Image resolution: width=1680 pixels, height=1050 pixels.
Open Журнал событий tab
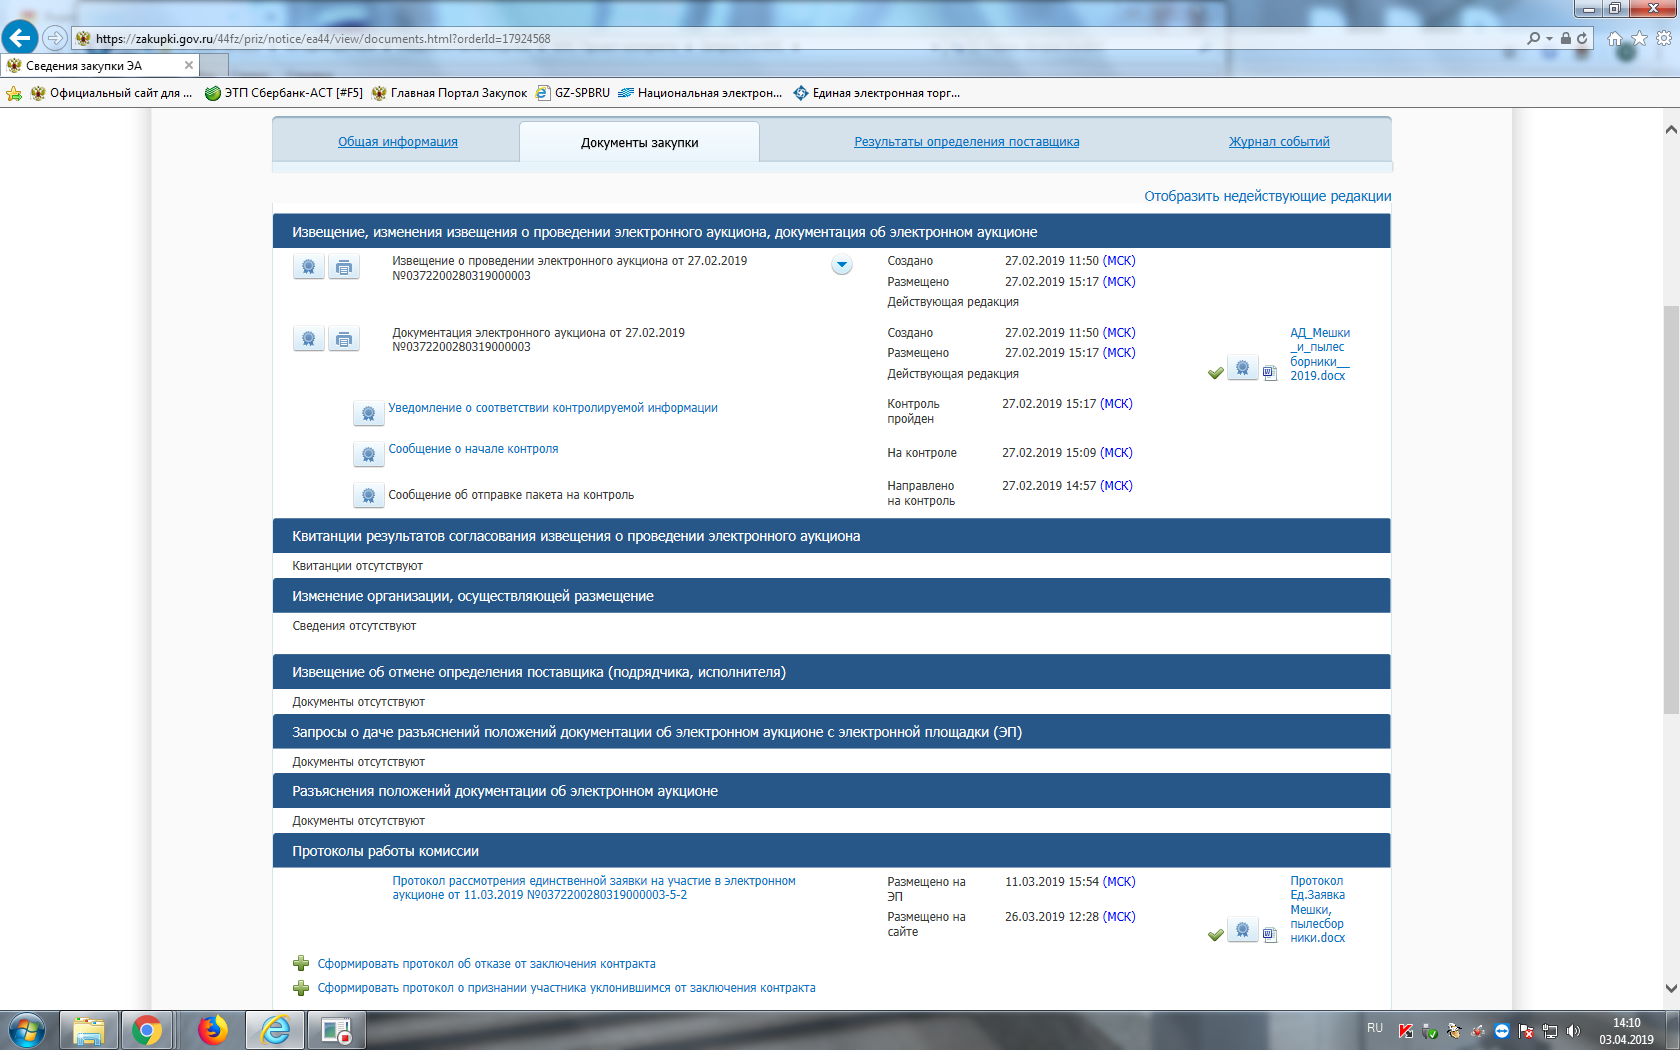(1279, 142)
